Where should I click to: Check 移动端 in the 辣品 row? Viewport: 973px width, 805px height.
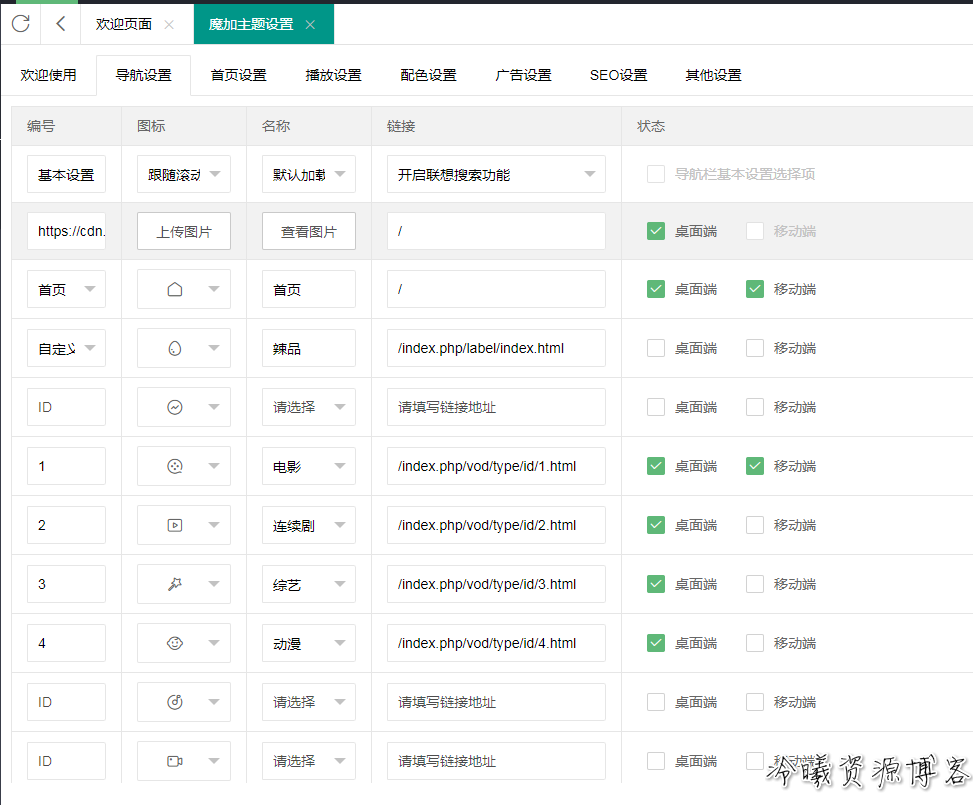[755, 348]
